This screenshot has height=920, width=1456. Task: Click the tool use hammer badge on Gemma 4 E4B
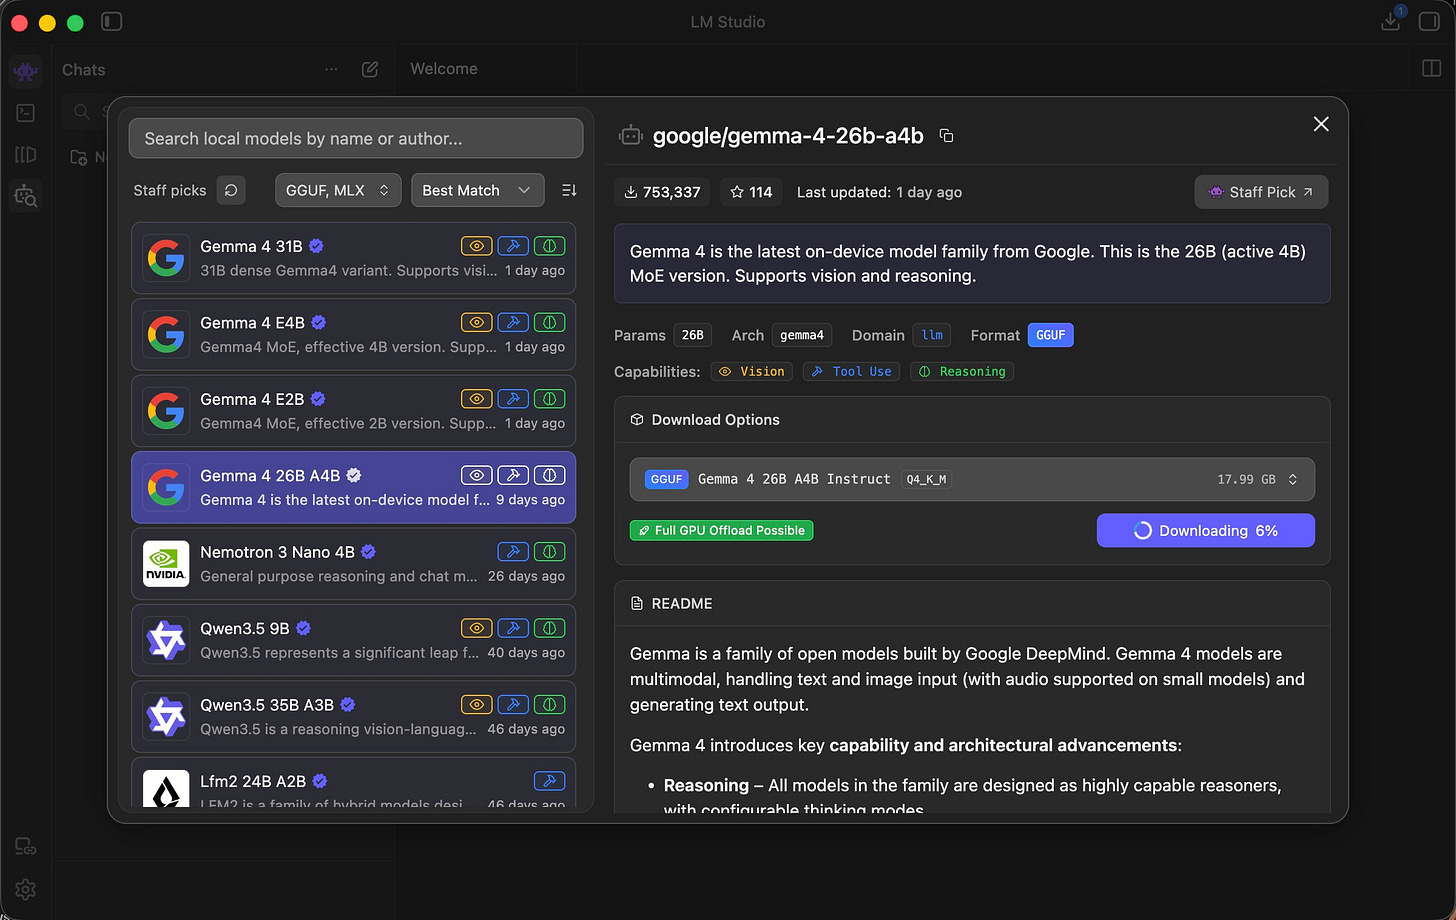click(513, 322)
